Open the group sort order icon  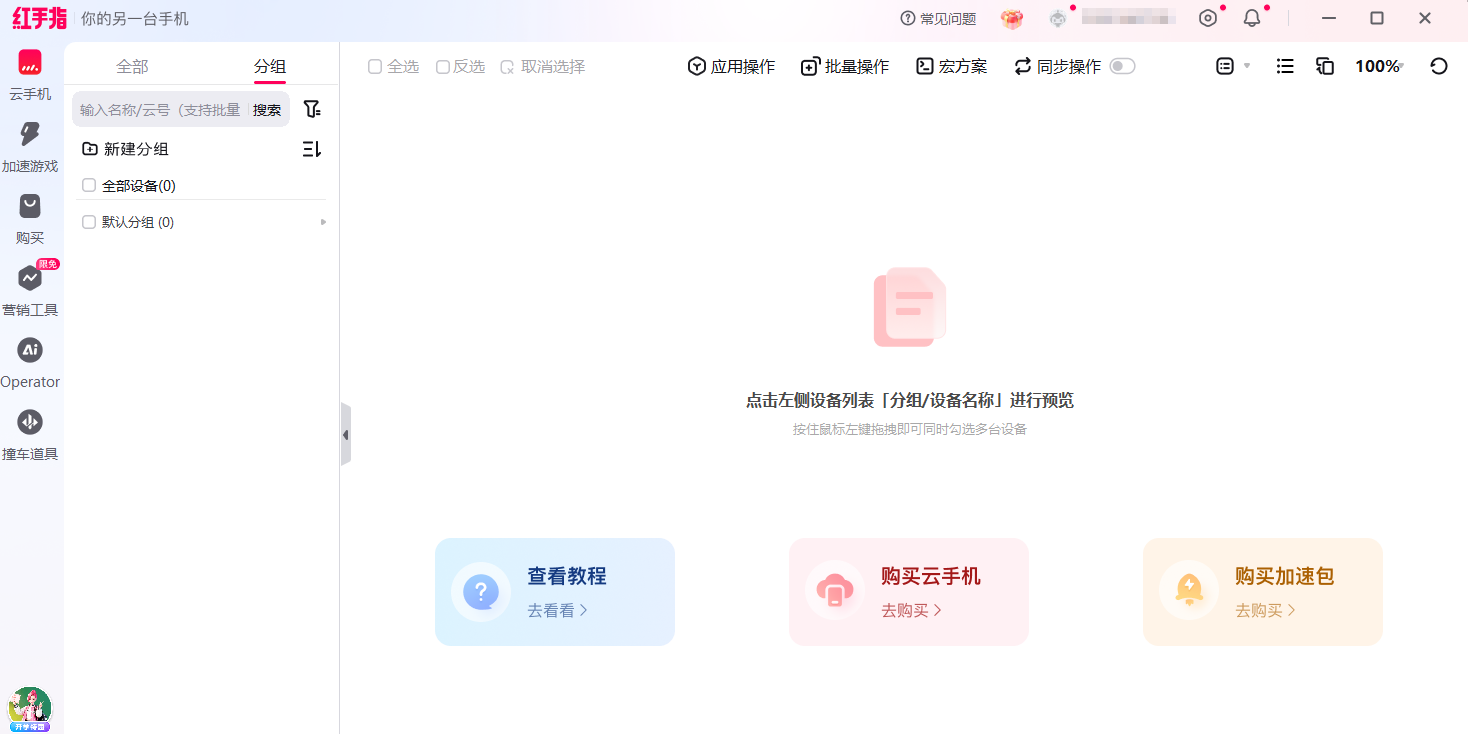[x=312, y=149]
